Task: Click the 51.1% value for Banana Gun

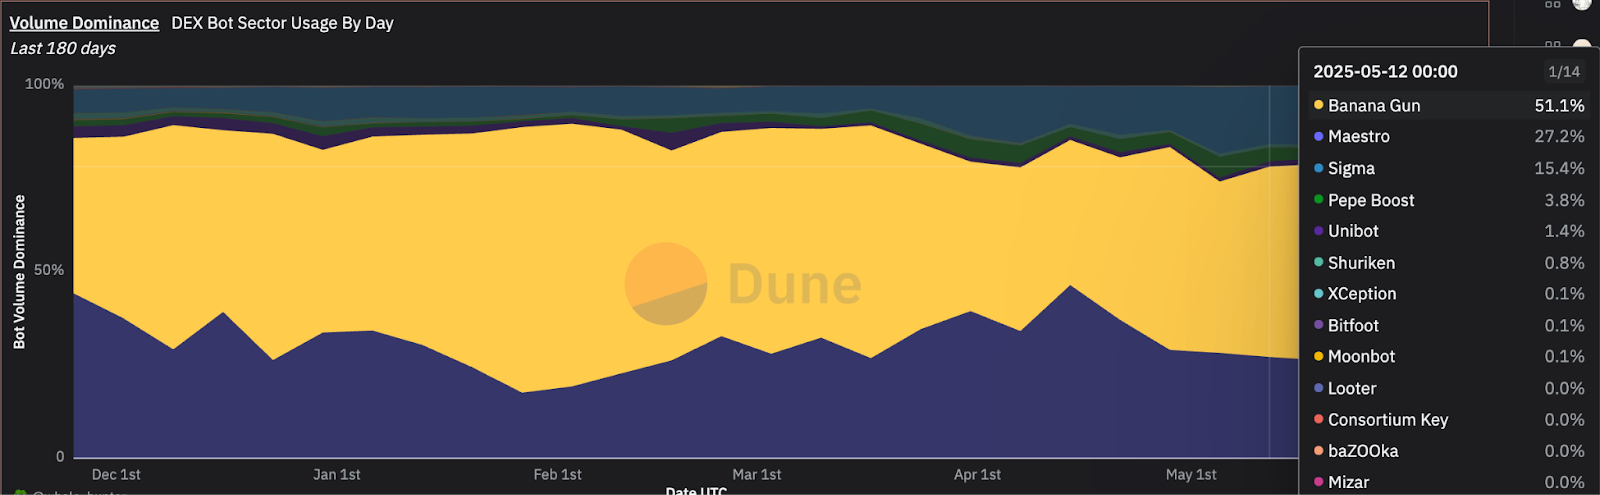Action: tap(1559, 105)
